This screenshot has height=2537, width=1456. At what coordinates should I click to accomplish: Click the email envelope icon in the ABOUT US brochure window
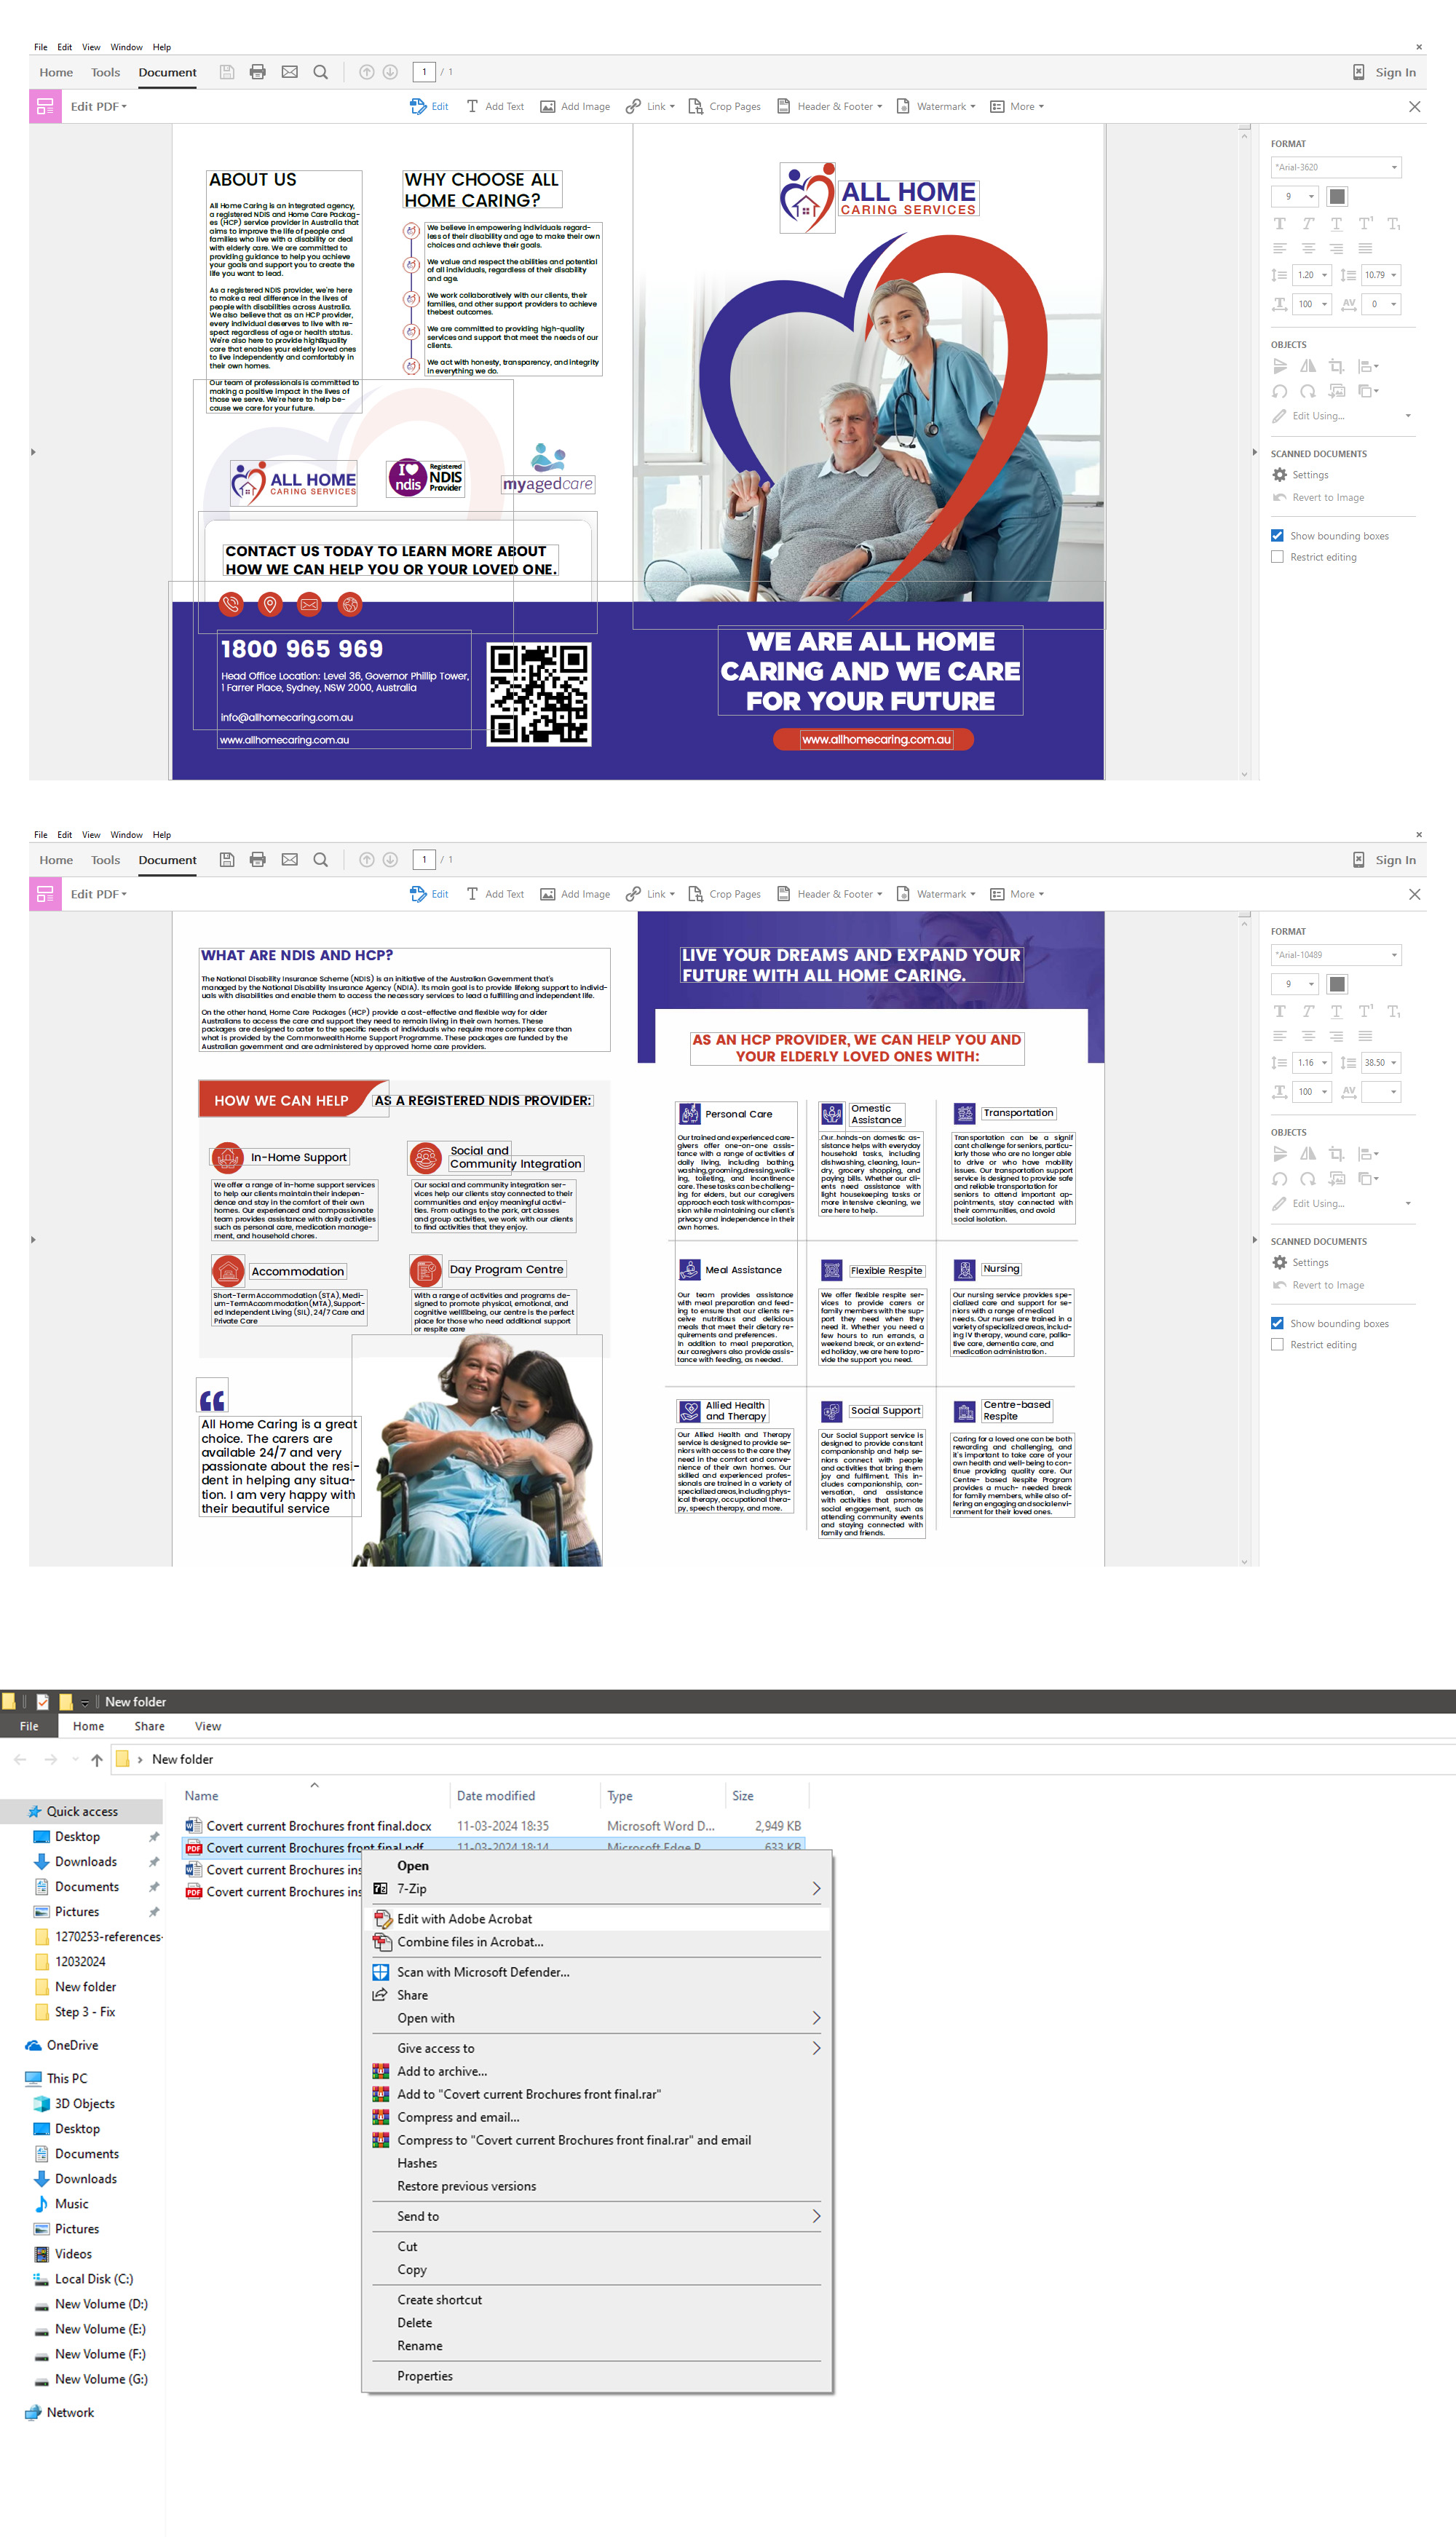pyautogui.click(x=290, y=72)
